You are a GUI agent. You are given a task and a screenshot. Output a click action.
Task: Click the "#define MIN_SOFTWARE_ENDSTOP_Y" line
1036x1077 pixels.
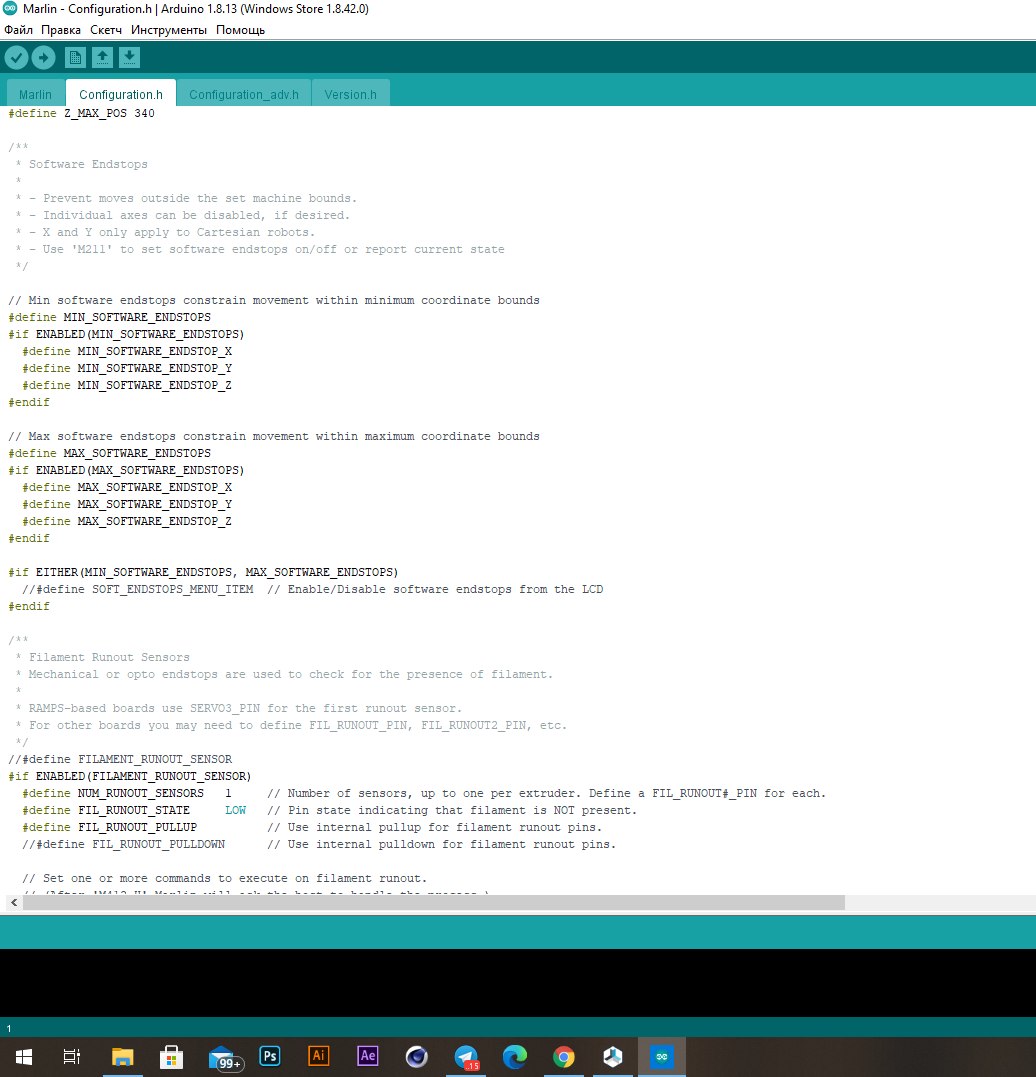tap(126, 368)
